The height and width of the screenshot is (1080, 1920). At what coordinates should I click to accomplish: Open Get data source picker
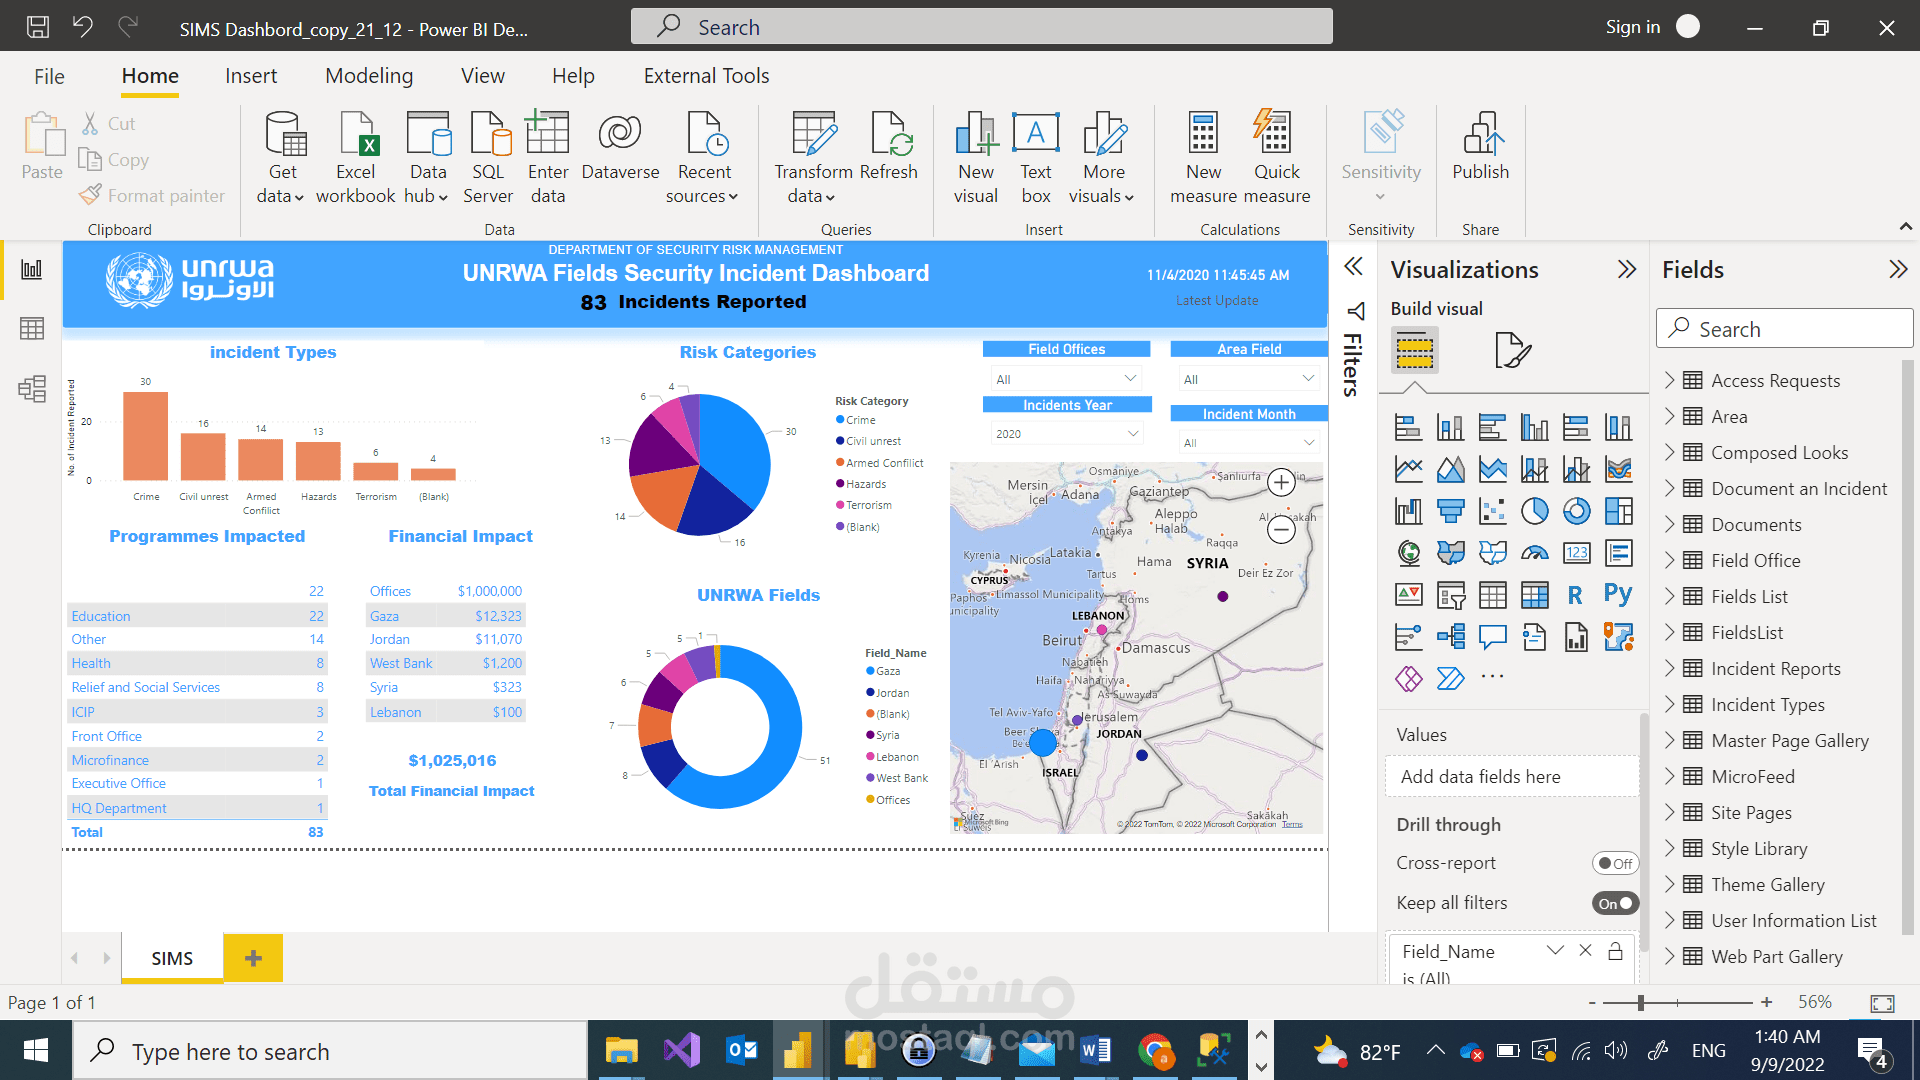(x=283, y=157)
